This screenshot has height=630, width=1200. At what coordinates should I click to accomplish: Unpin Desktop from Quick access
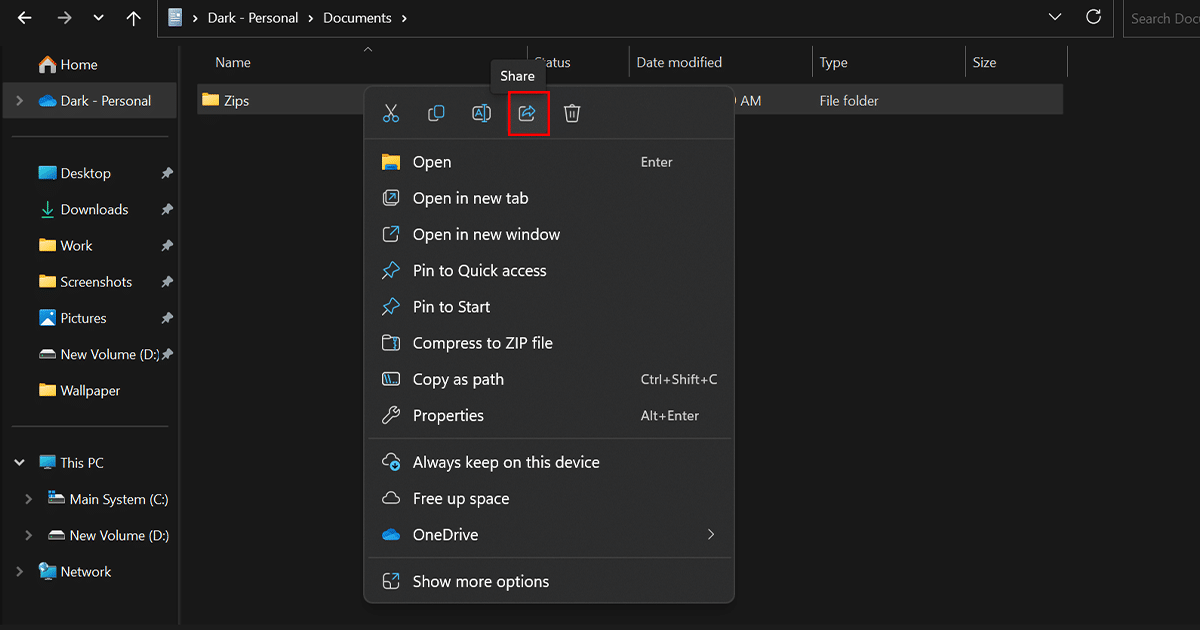click(167, 174)
